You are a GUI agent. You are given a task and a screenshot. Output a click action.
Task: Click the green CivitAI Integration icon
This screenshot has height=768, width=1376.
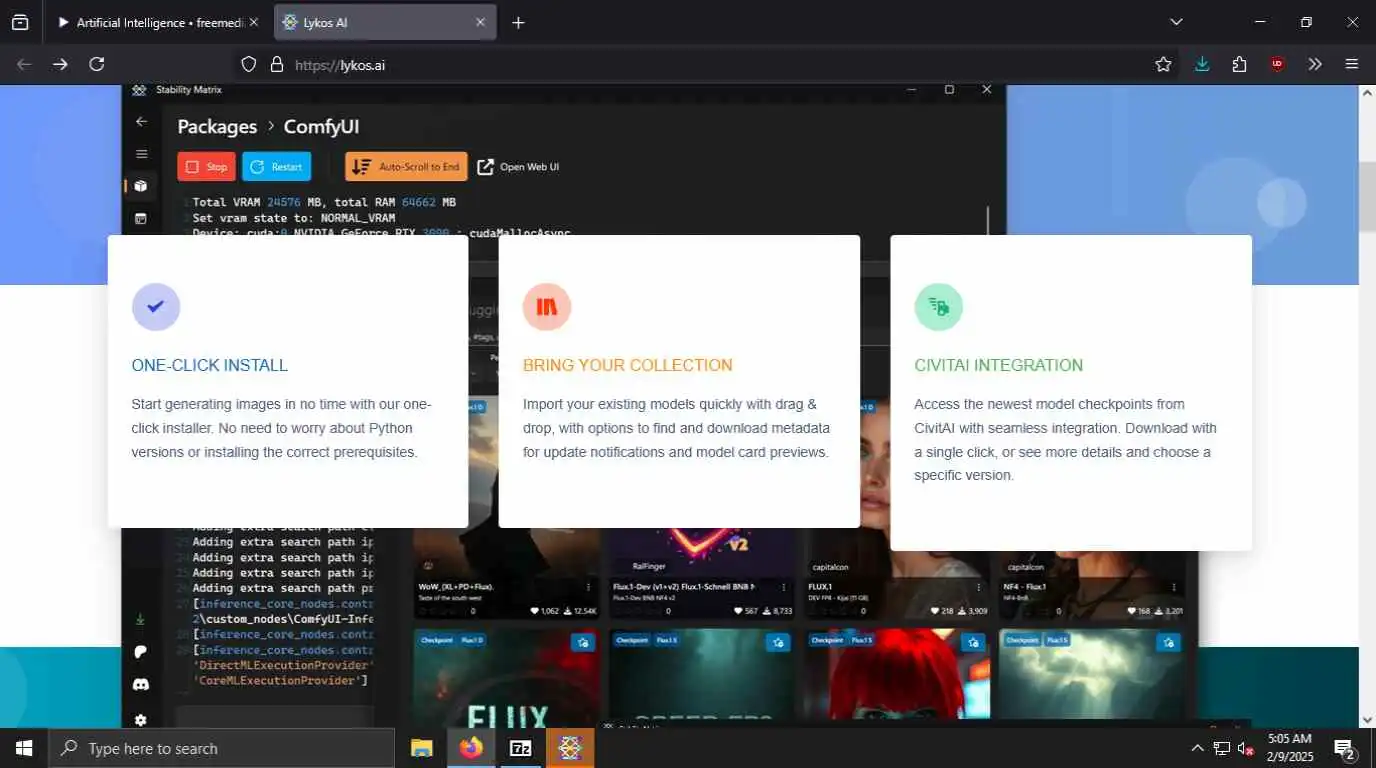pos(939,307)
